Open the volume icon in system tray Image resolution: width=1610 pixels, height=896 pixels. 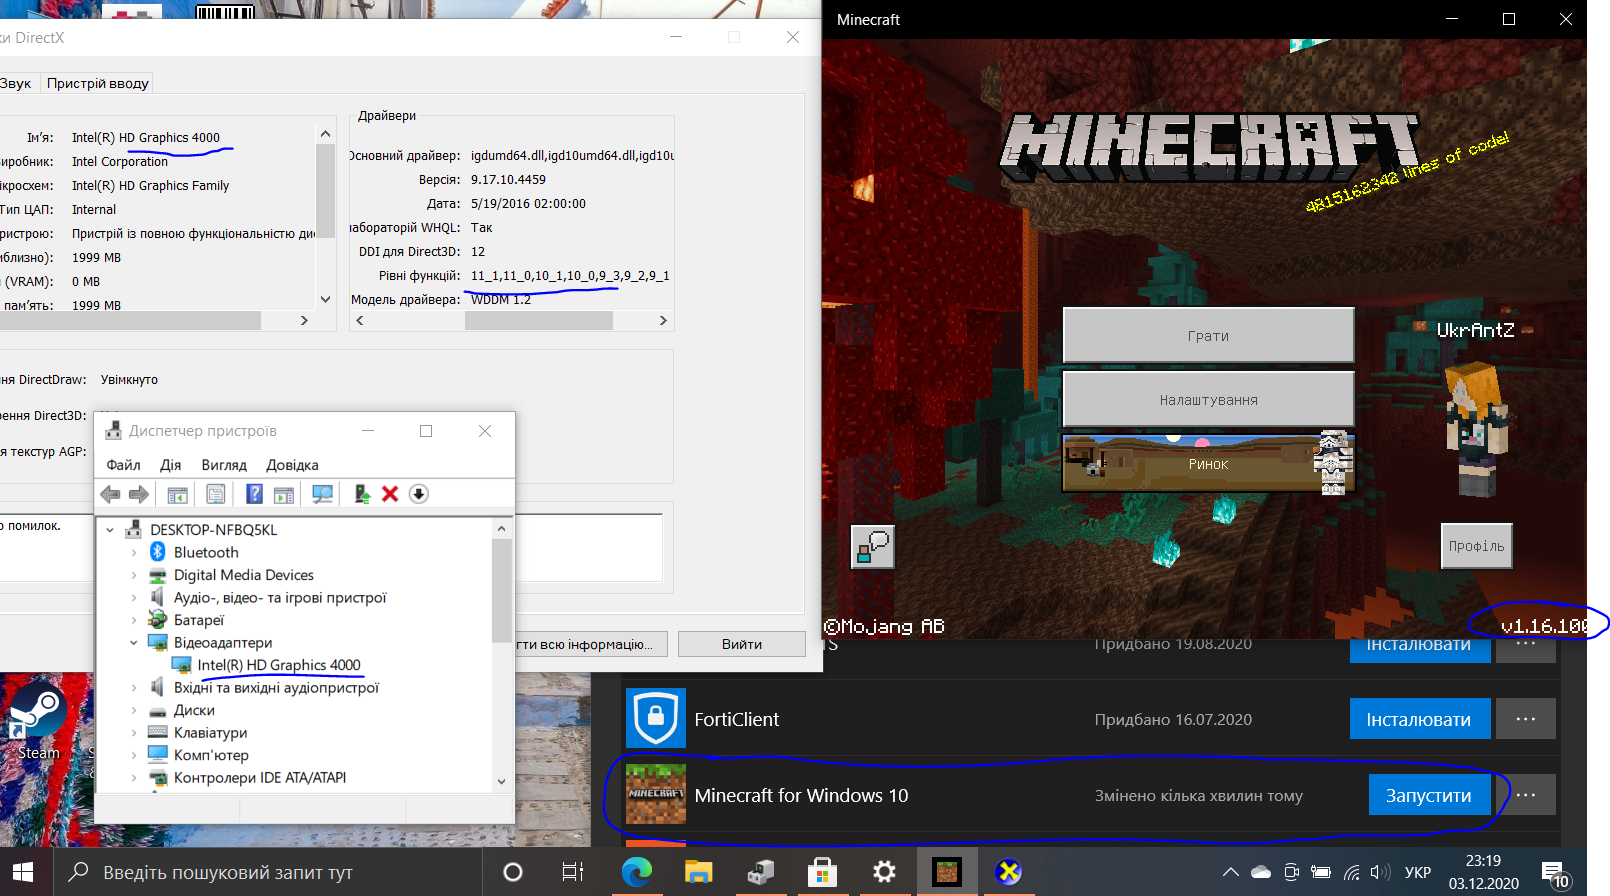(x=1380, y=872)
